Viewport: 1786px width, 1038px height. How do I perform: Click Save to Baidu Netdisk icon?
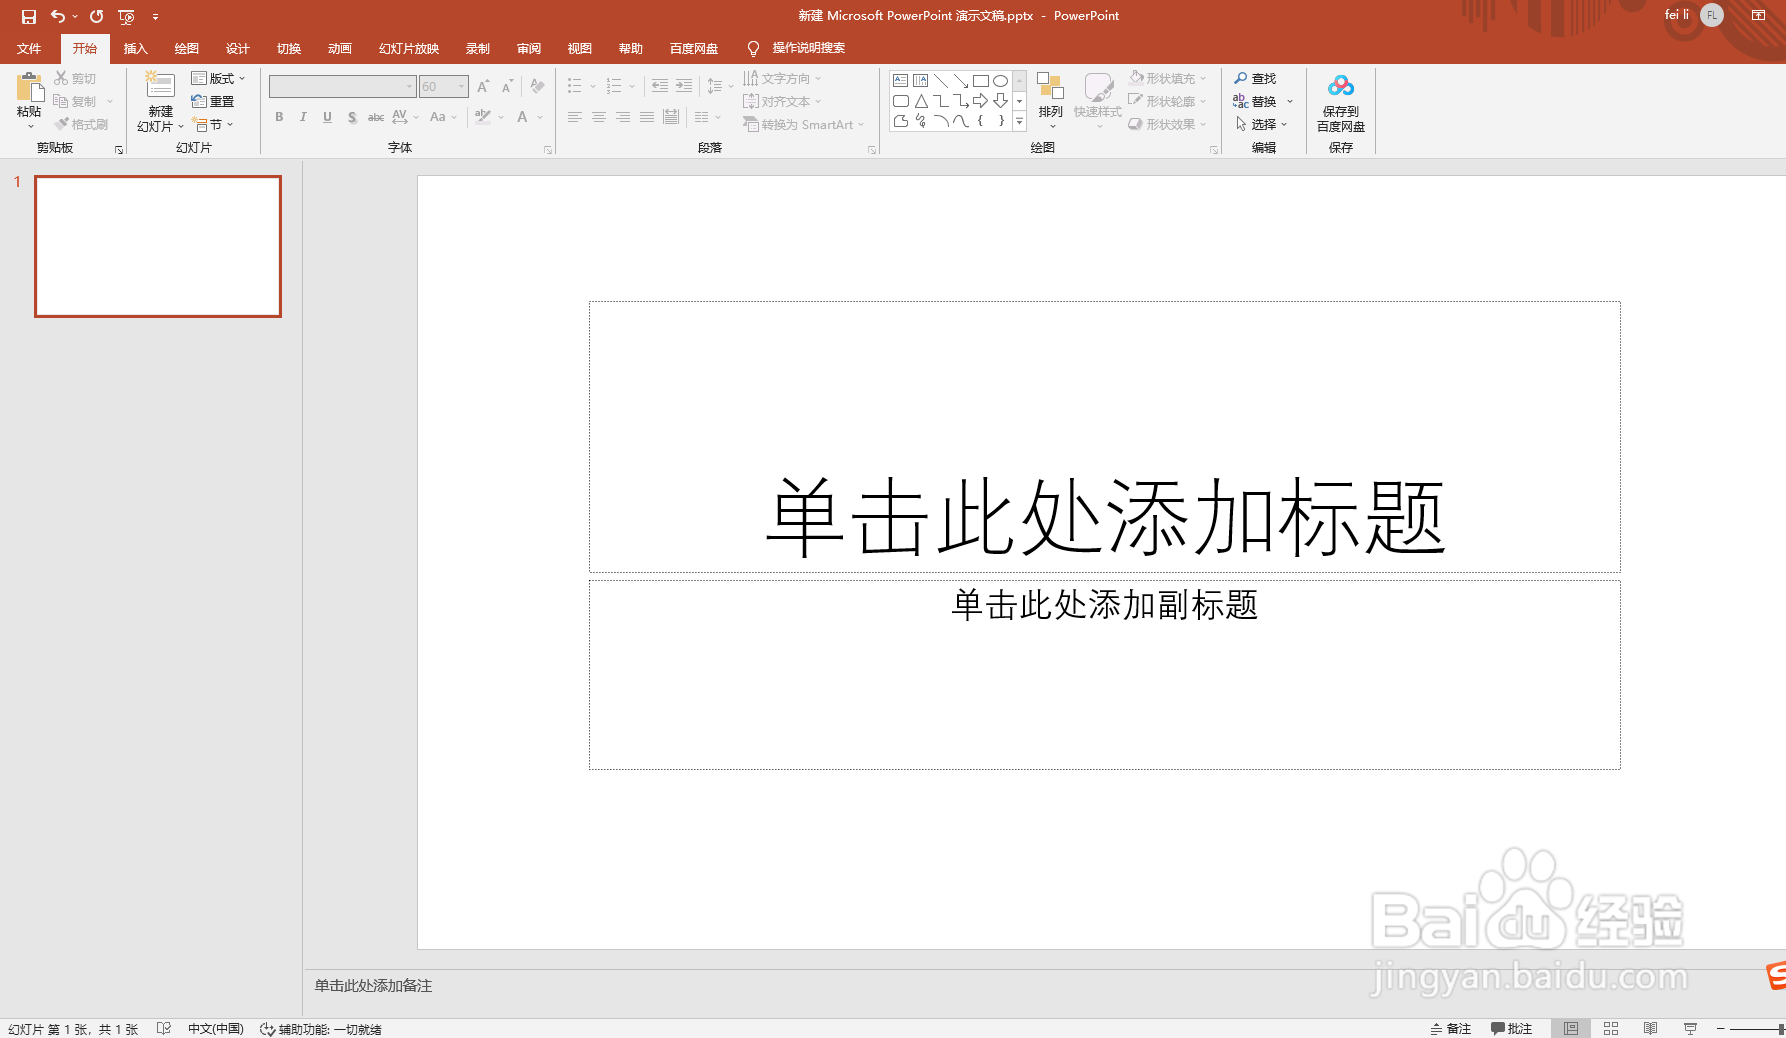1341,86
